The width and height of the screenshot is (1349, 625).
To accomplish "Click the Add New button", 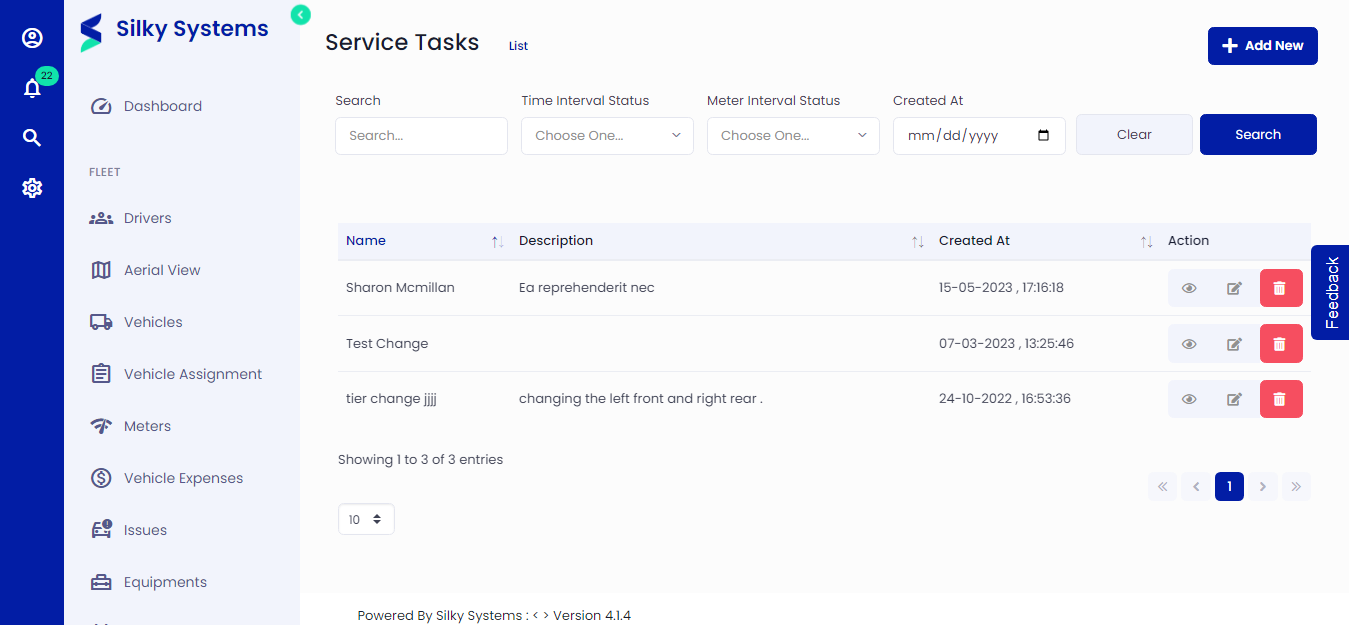I will point(1262,45).
